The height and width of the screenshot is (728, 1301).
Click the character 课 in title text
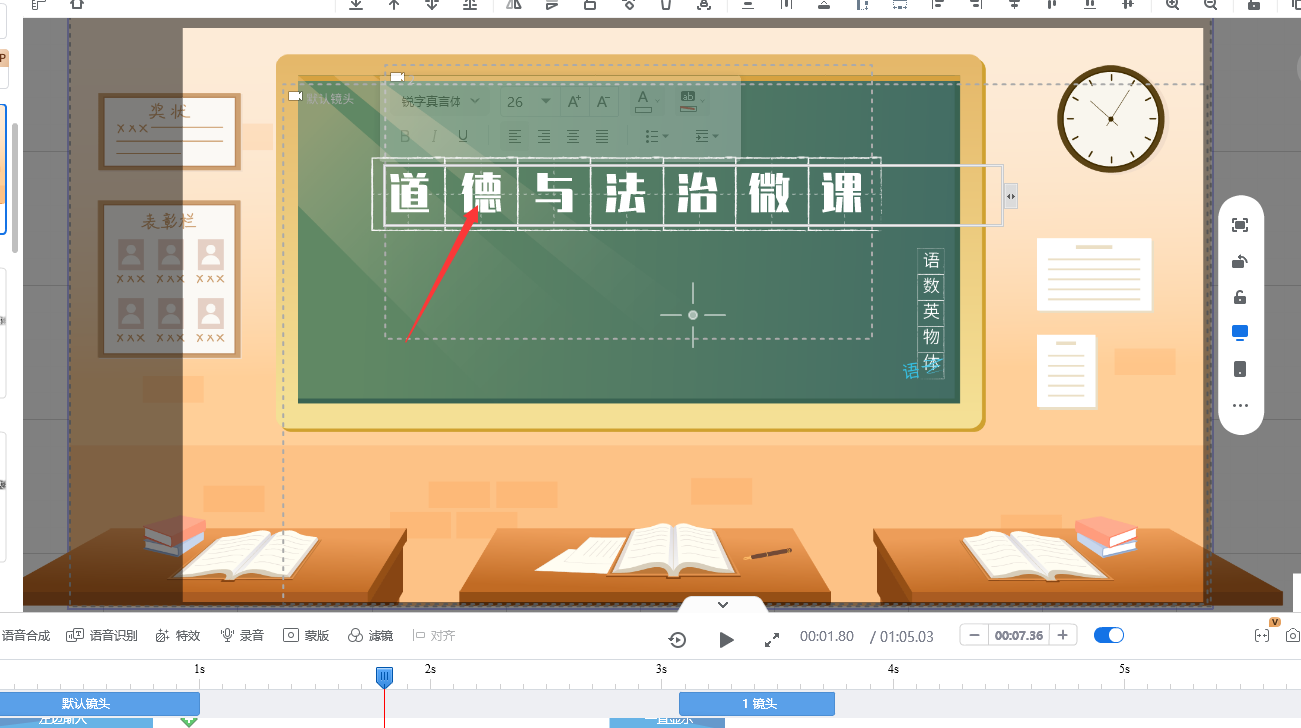tap(842, 193)
